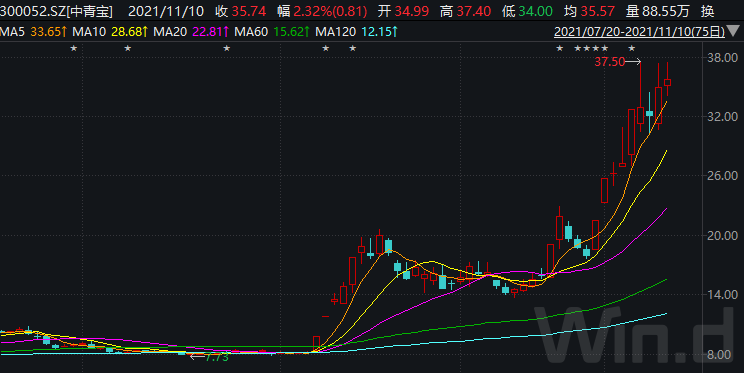Viewport: 744px width, 373px height.
Task: Select the MA10 28.68 indicator label
Action: tap(110, 32)
